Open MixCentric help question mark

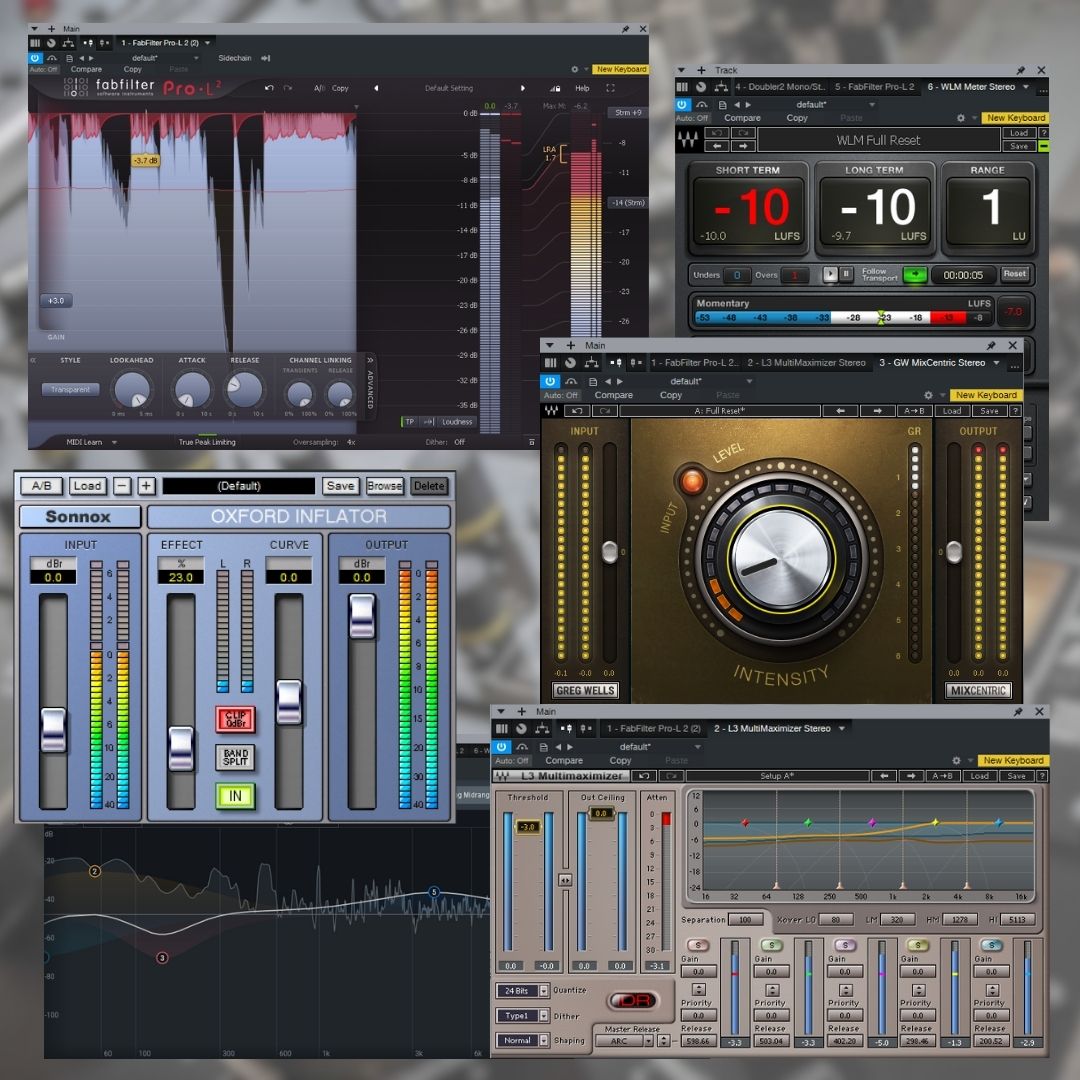pyautogui.click(x=1015, y=411)
